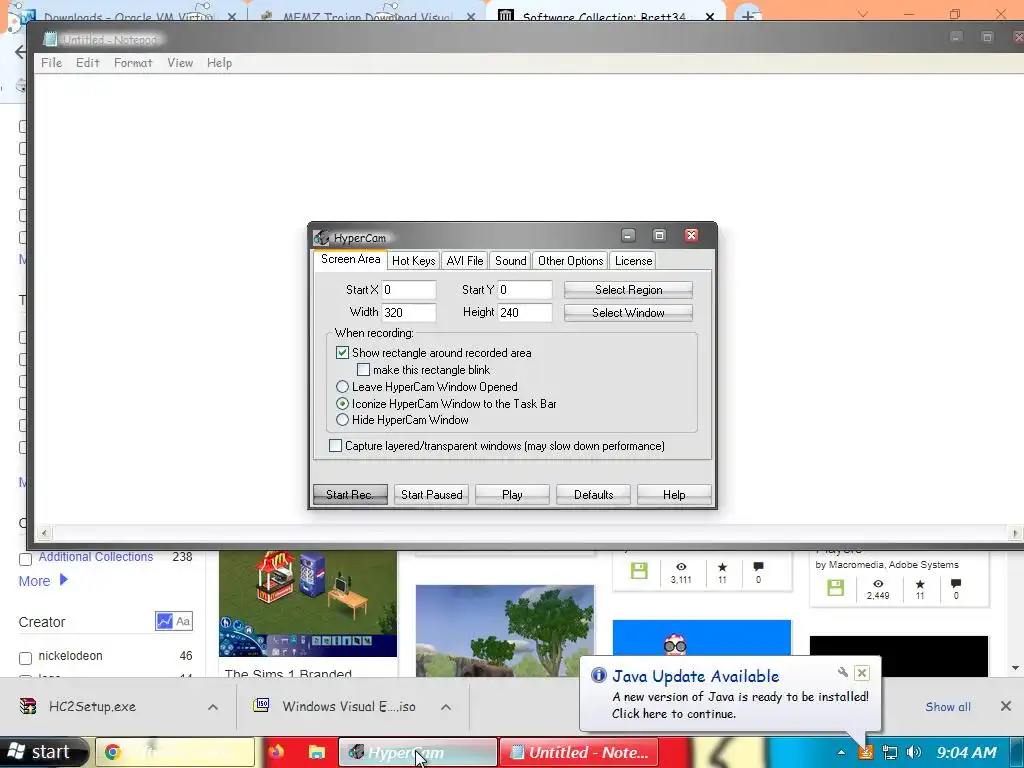1024x768 pixels.
Task: Expand Windows Visual E...iso download options
Action: coord(446,707)
